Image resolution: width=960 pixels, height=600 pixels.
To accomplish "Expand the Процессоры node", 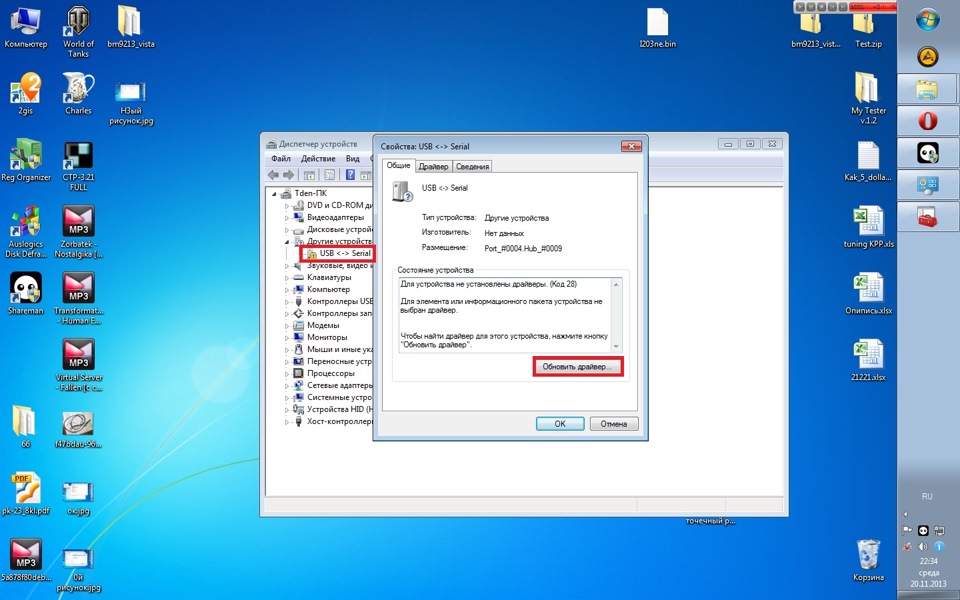I will [x=287, y=373].
